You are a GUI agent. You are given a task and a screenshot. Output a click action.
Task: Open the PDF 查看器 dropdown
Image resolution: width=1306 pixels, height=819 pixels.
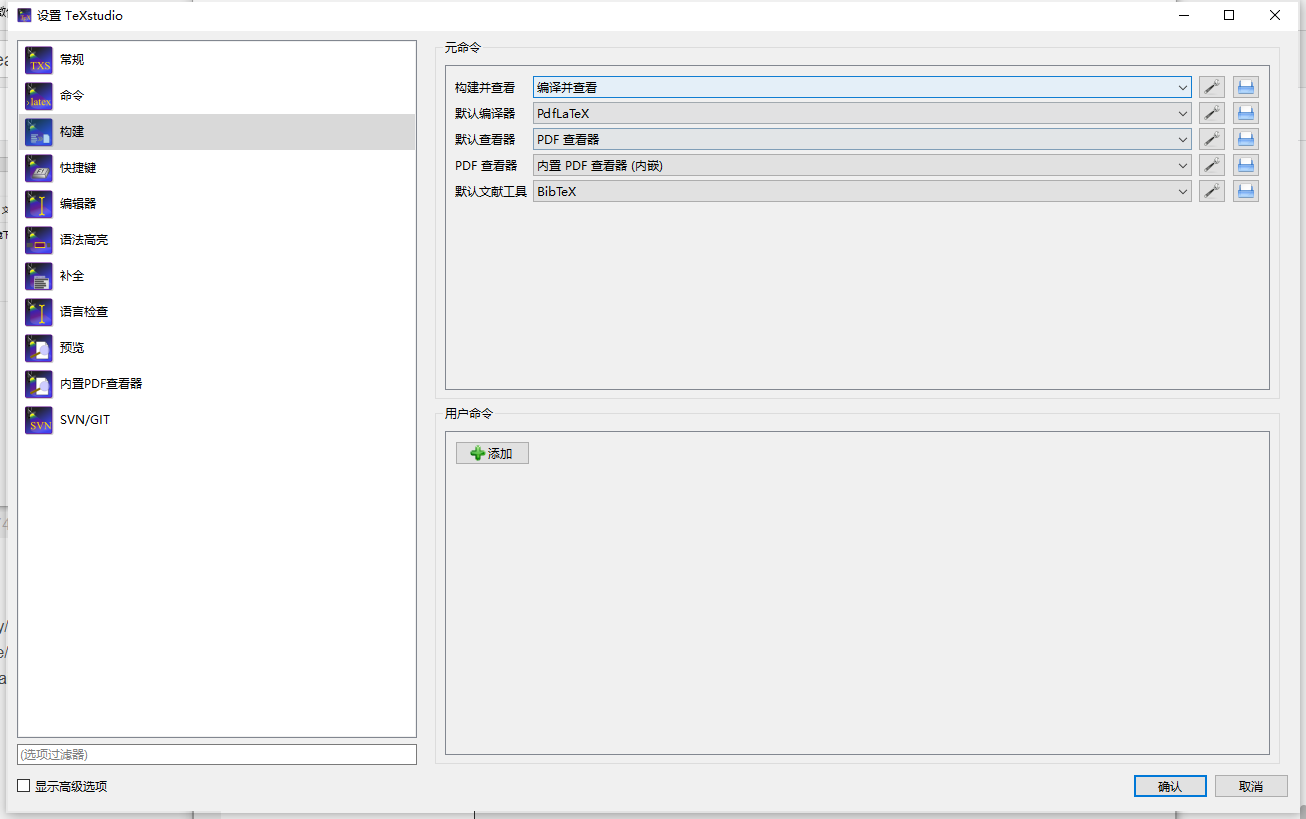[x=862, y=165]
